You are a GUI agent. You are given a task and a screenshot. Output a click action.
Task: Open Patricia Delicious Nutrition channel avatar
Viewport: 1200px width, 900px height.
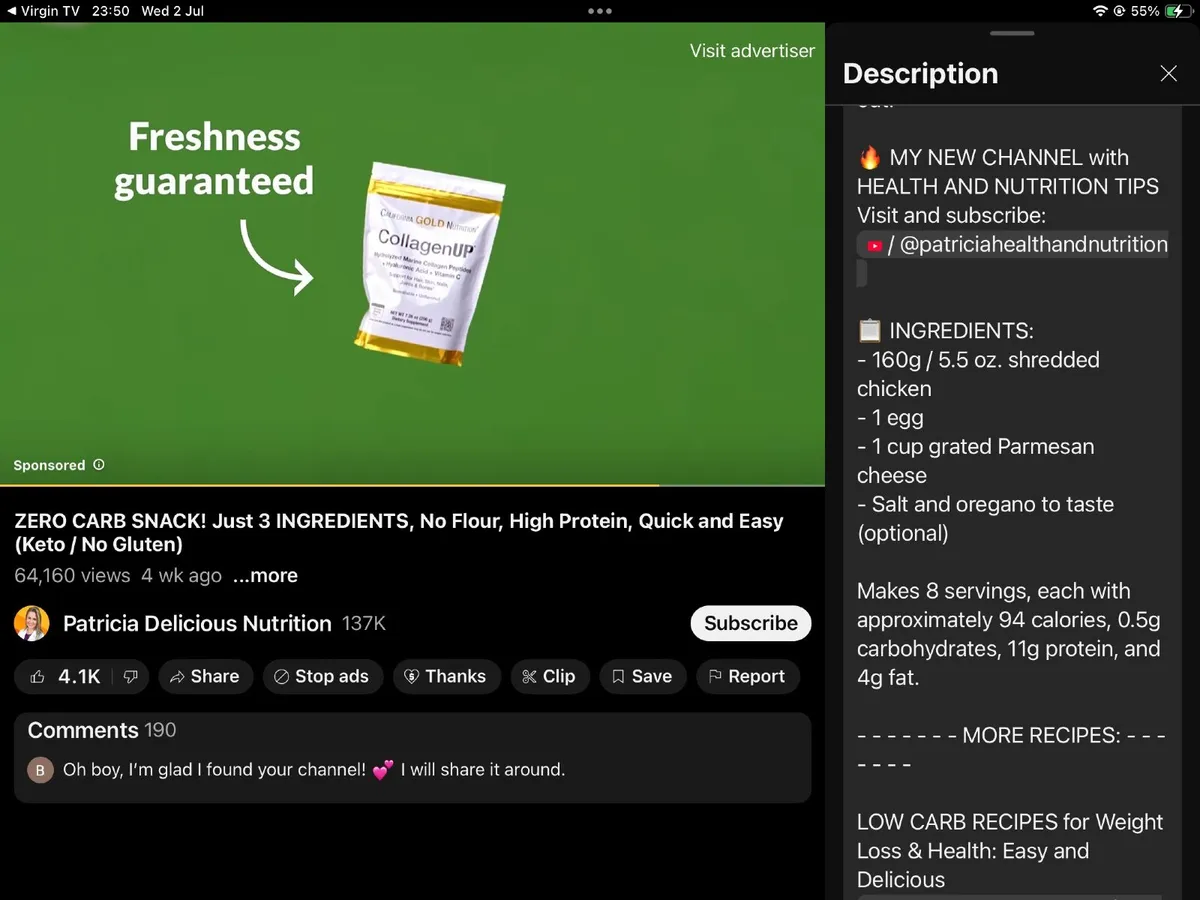pos(32,623)
